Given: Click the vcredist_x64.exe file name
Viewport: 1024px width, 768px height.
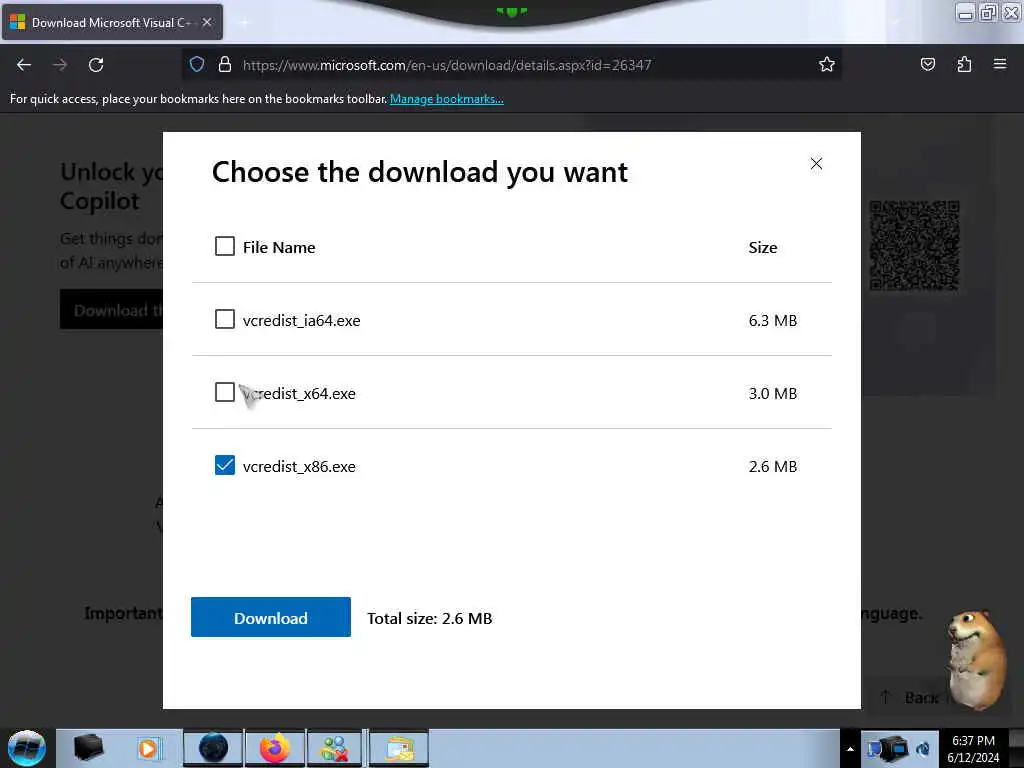Looking at the screenshot, I should pyautogui.click(x=299, y=394).
